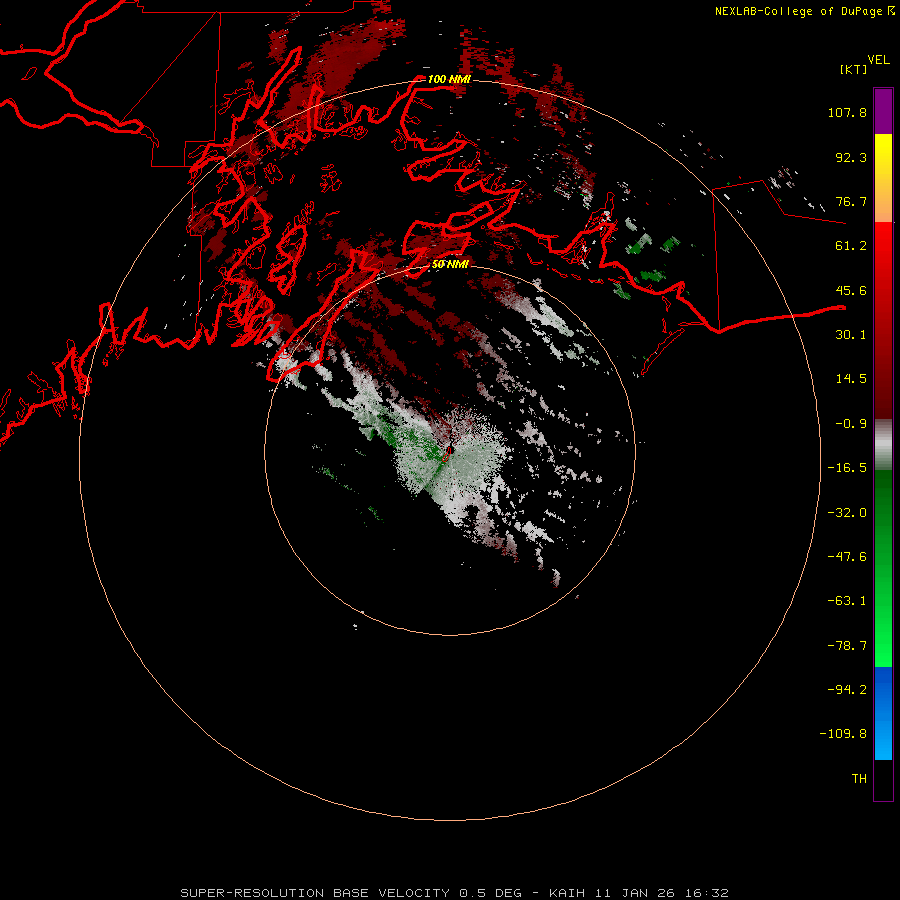Screen dimensions: 900x900
Task: Select the 45.6 legend value
Action: 851,290
